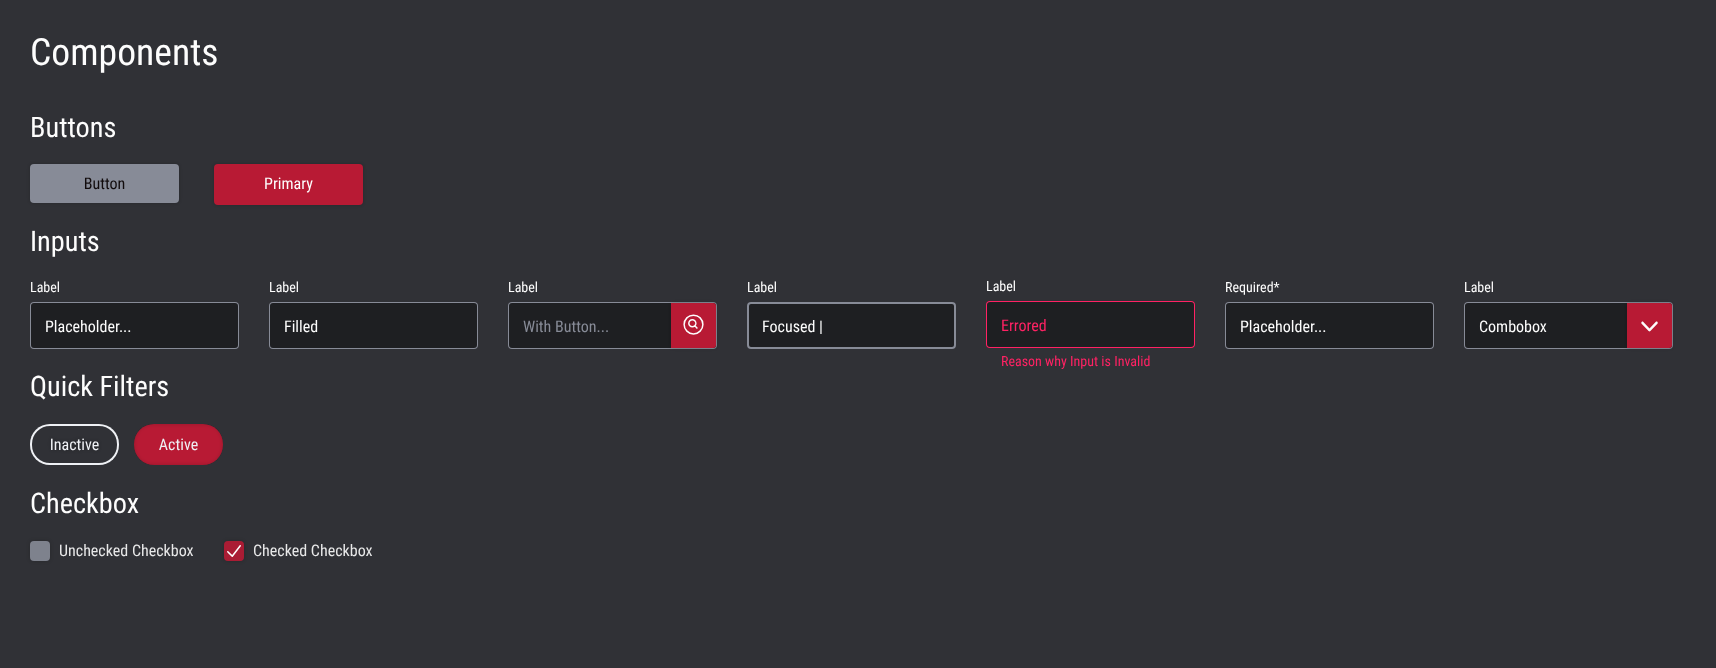Tick the Unchecked Checkbox box
The width and height of the screenshot is (1716, 668).
[x=40, y=551]
